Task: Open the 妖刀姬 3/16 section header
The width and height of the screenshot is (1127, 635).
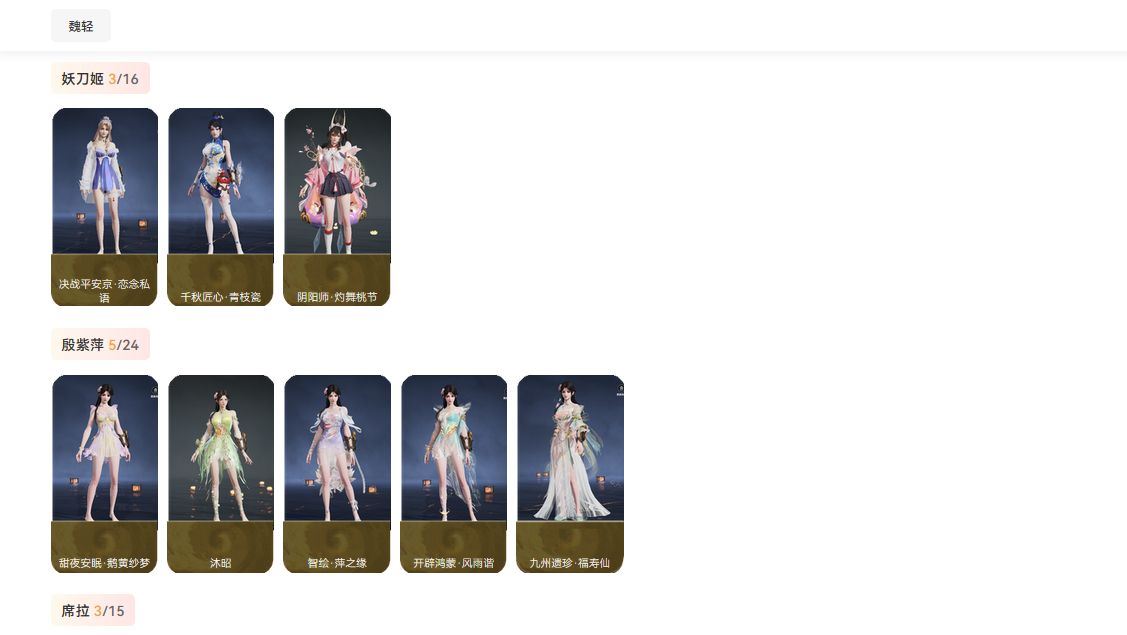Action: pos(100,78)
